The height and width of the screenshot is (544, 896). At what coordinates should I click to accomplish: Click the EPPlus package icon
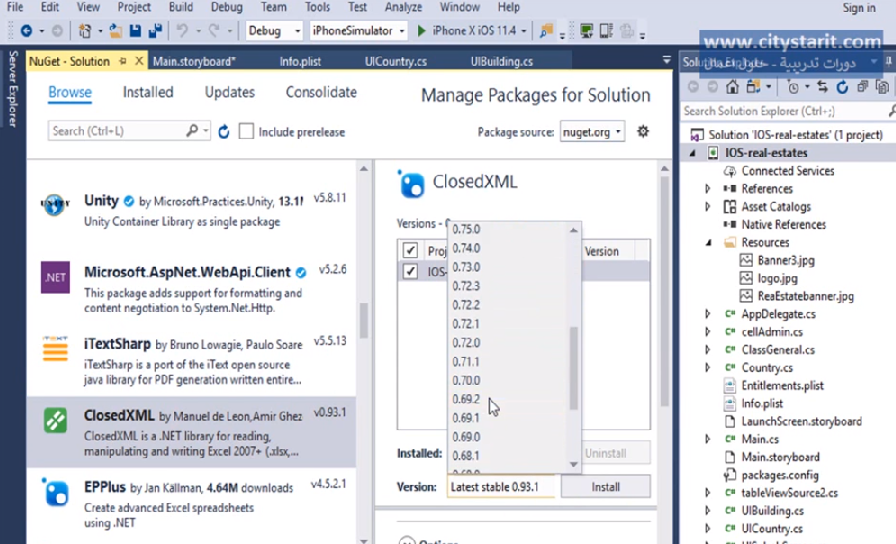tap(55, 493)
